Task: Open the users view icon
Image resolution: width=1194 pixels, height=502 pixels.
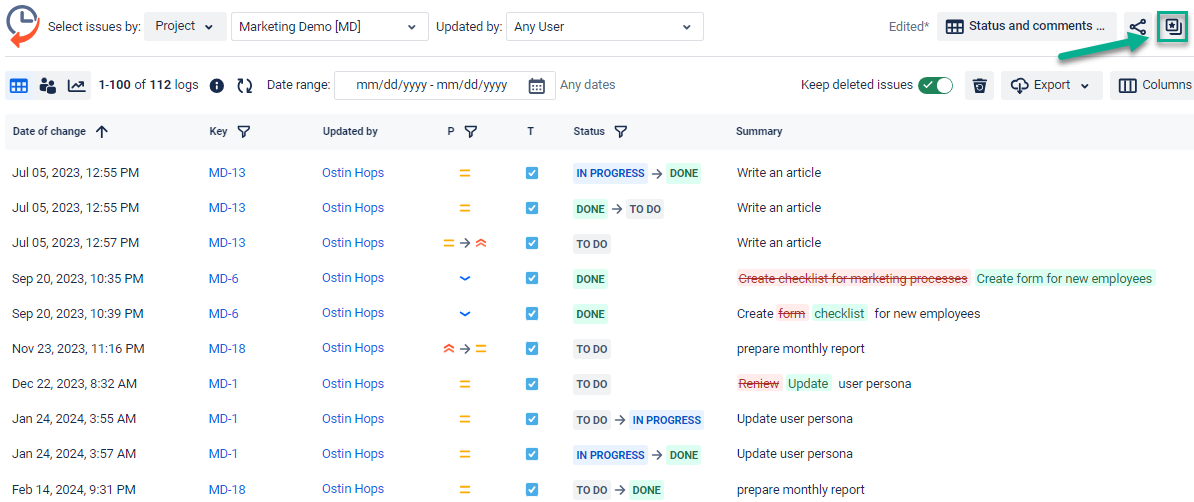Action: tap(47, 86)
